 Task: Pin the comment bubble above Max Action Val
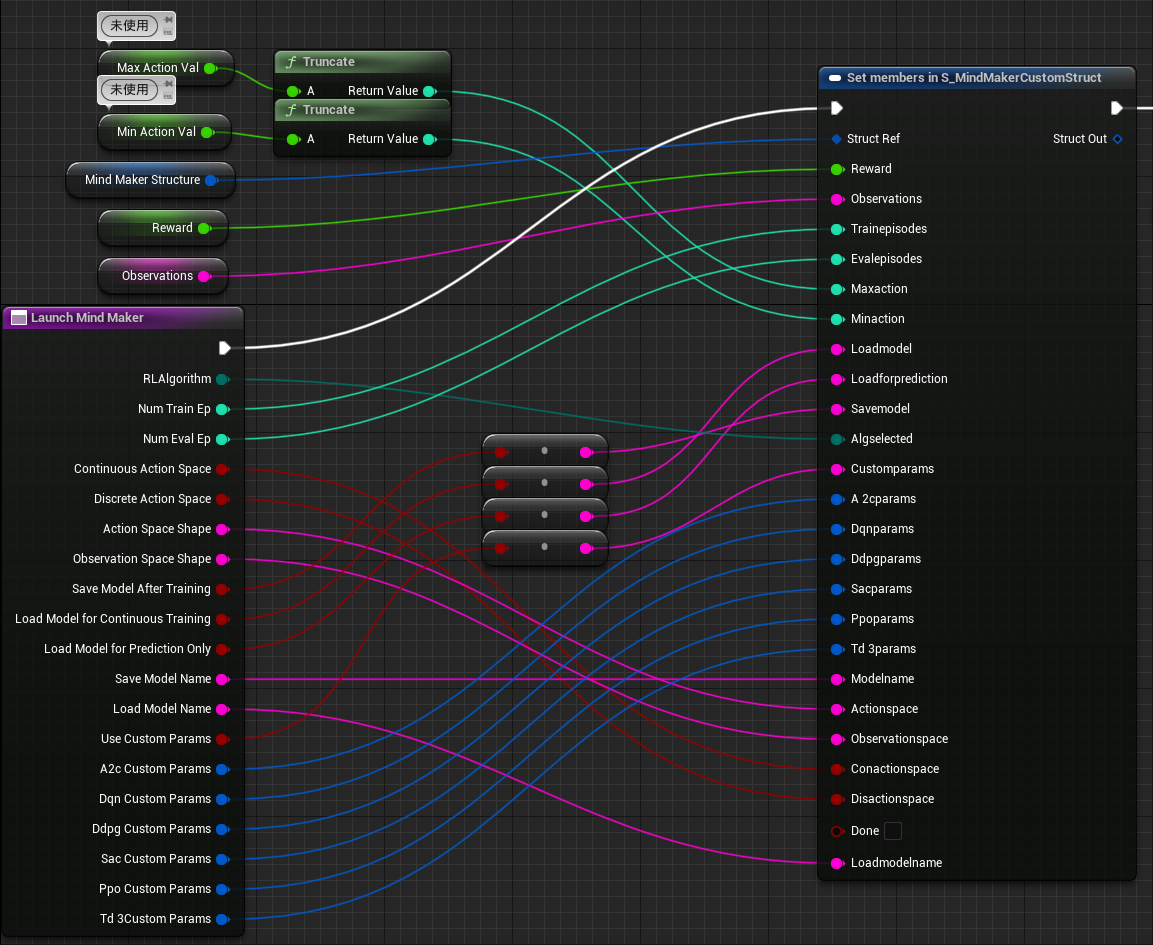(x=166, y=20)
